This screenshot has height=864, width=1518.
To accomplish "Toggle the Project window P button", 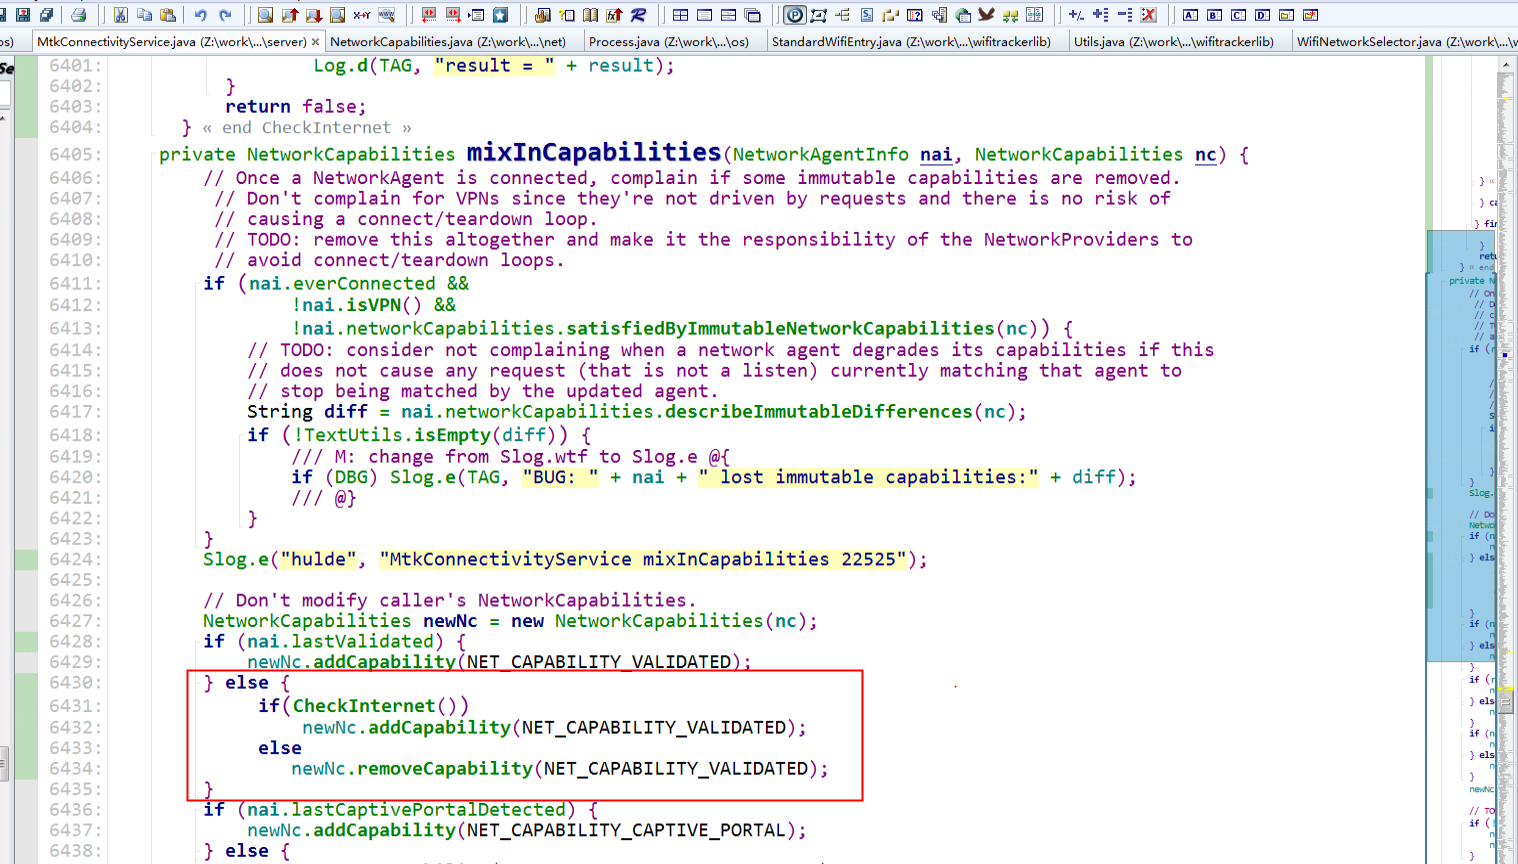I will [x=795, y=15].
